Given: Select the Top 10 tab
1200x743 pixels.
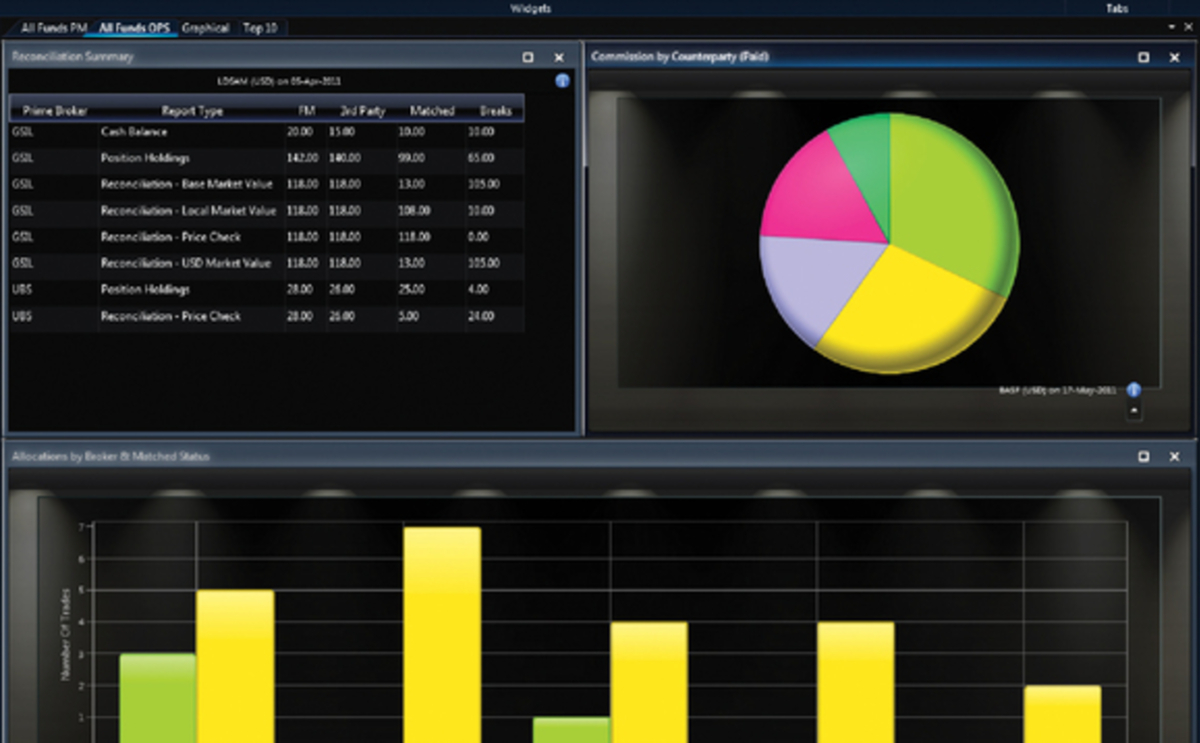Looking at the screenshot, I should pos(260,28).
